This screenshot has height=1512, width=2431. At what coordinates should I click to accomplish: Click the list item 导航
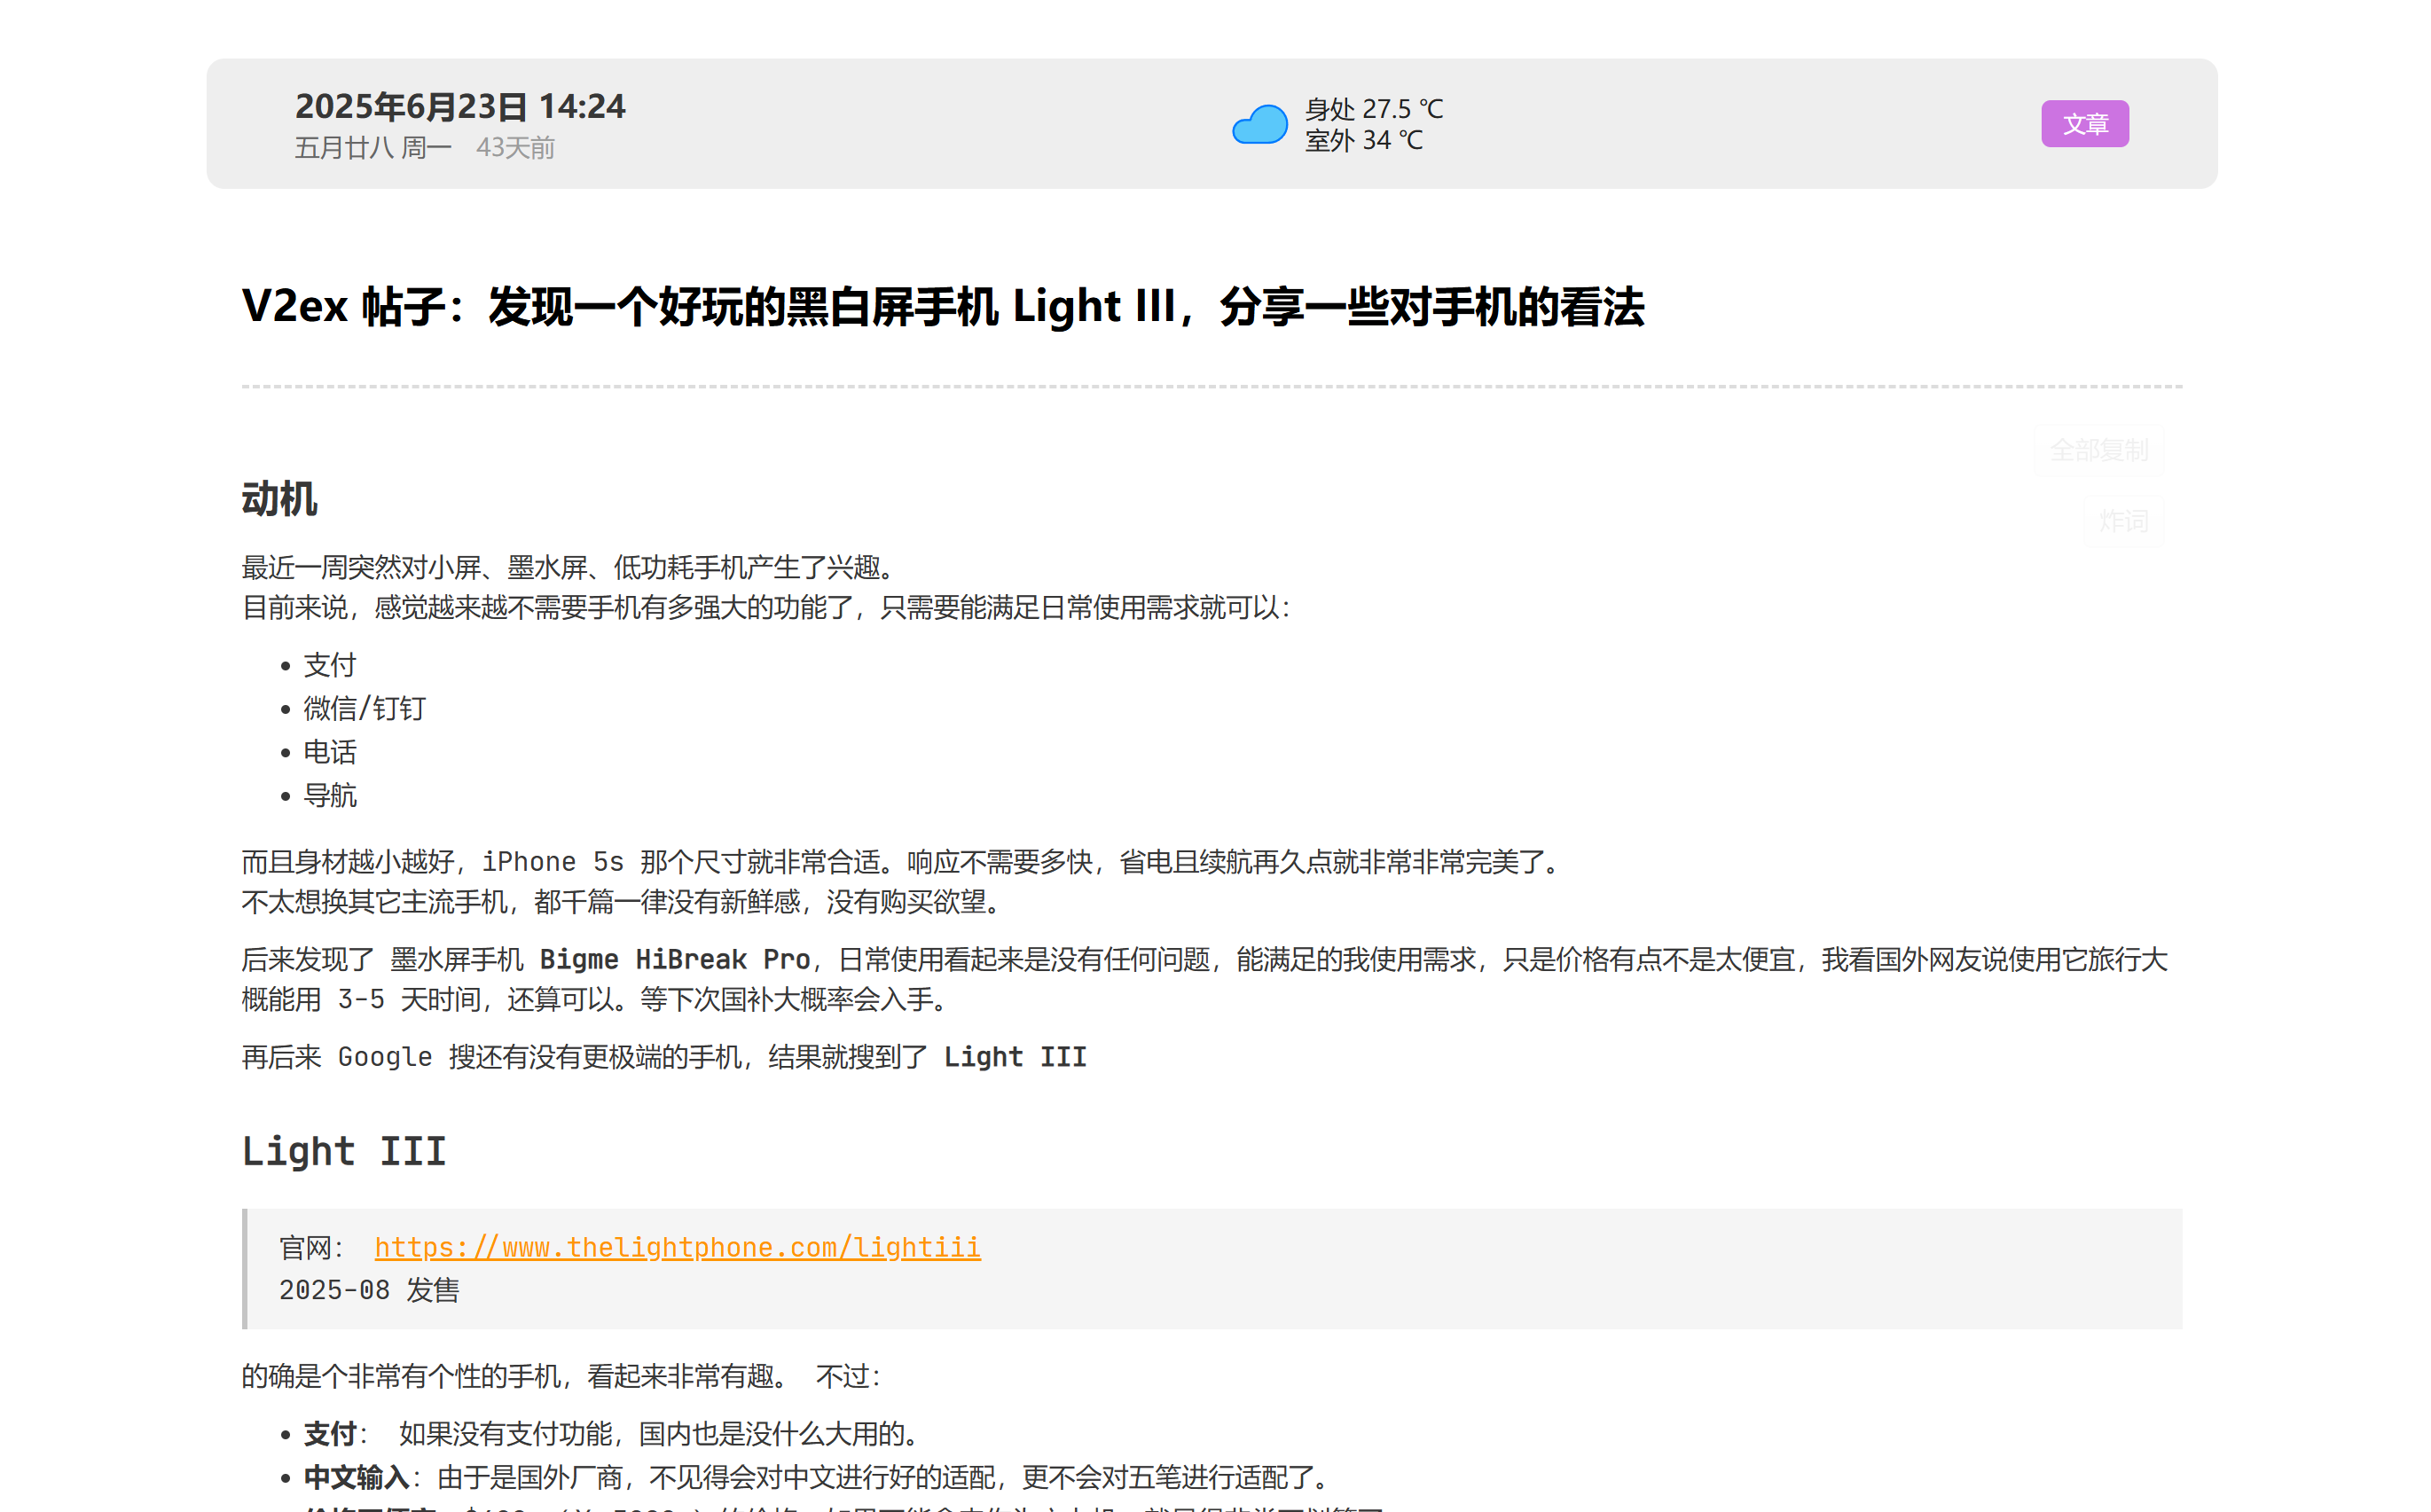click(330, 795)
